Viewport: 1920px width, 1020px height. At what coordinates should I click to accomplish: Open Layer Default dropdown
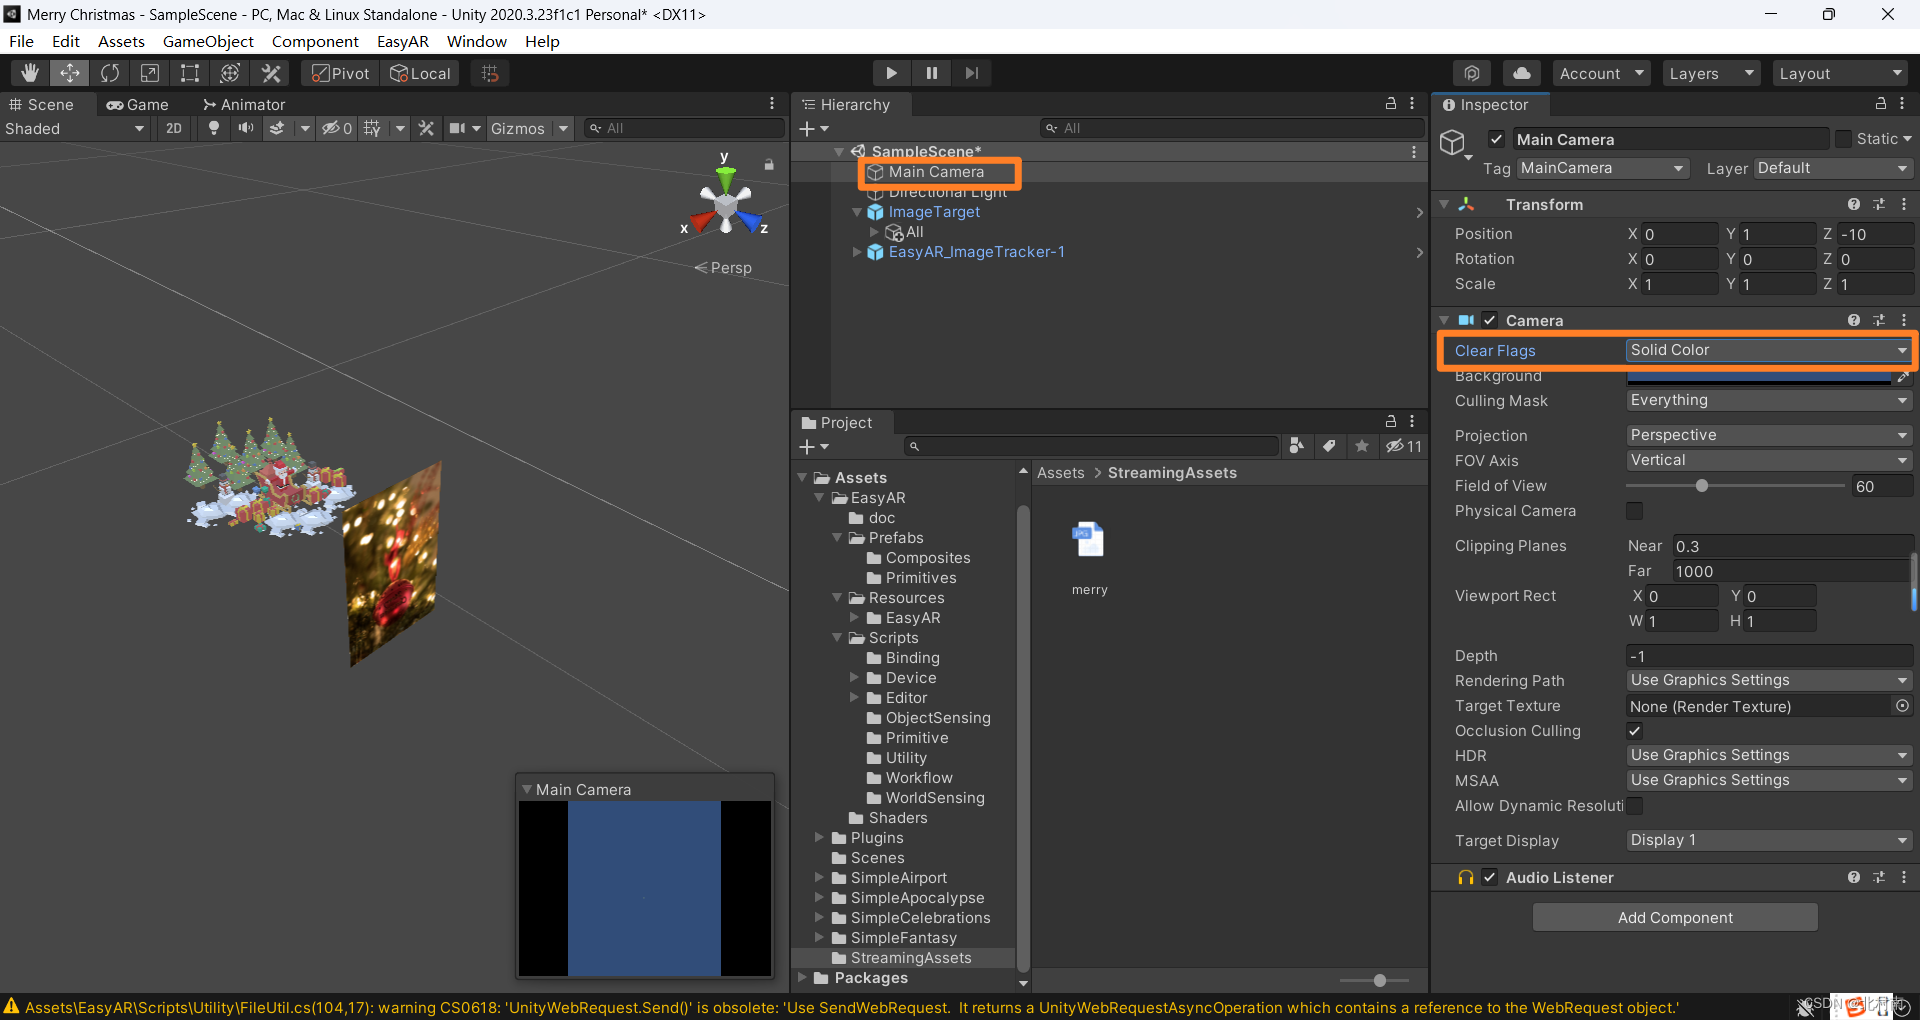(x=1832, y=168)
